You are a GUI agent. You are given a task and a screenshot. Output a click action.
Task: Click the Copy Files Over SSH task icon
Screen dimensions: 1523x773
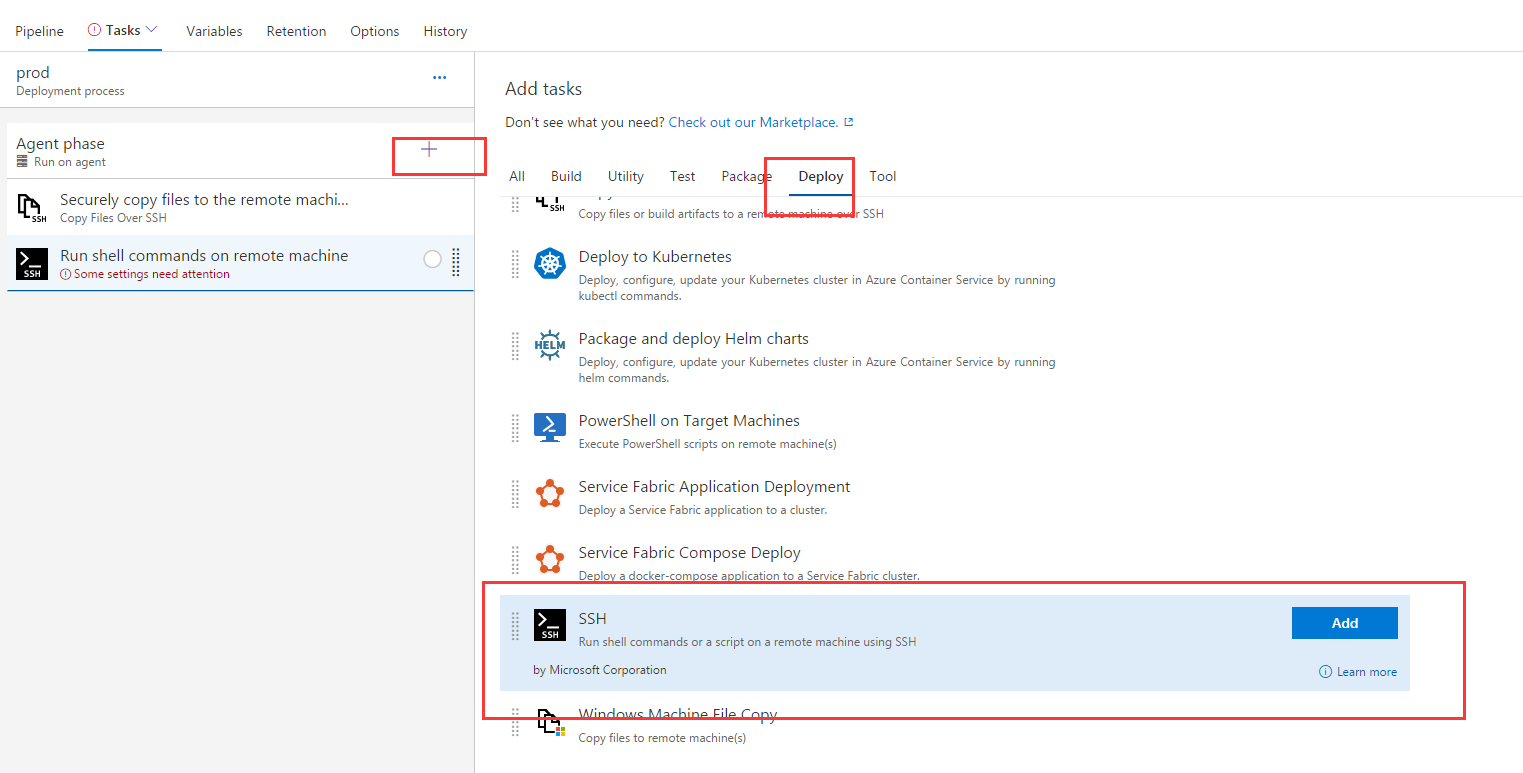(x=32, y=208)
